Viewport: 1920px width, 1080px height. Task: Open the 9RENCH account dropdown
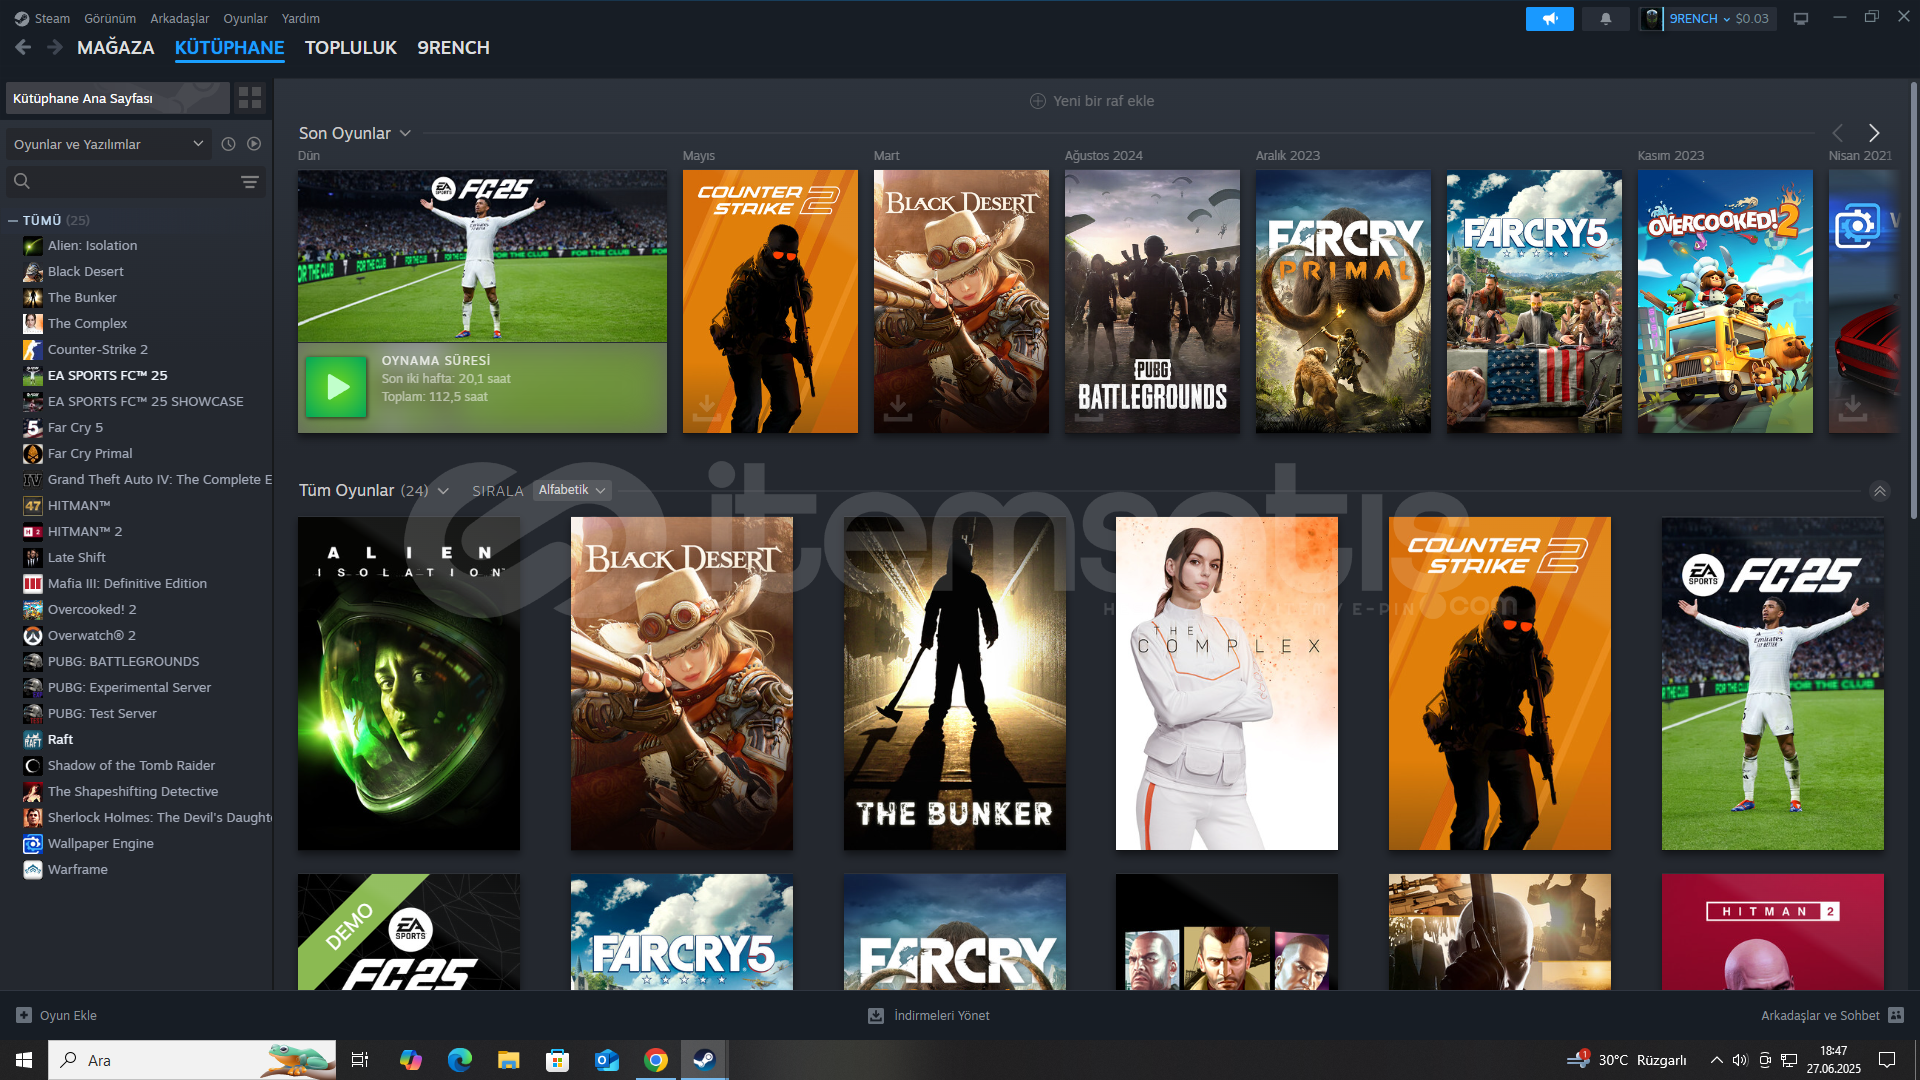pyautogui.click(x=1708, y=19)
